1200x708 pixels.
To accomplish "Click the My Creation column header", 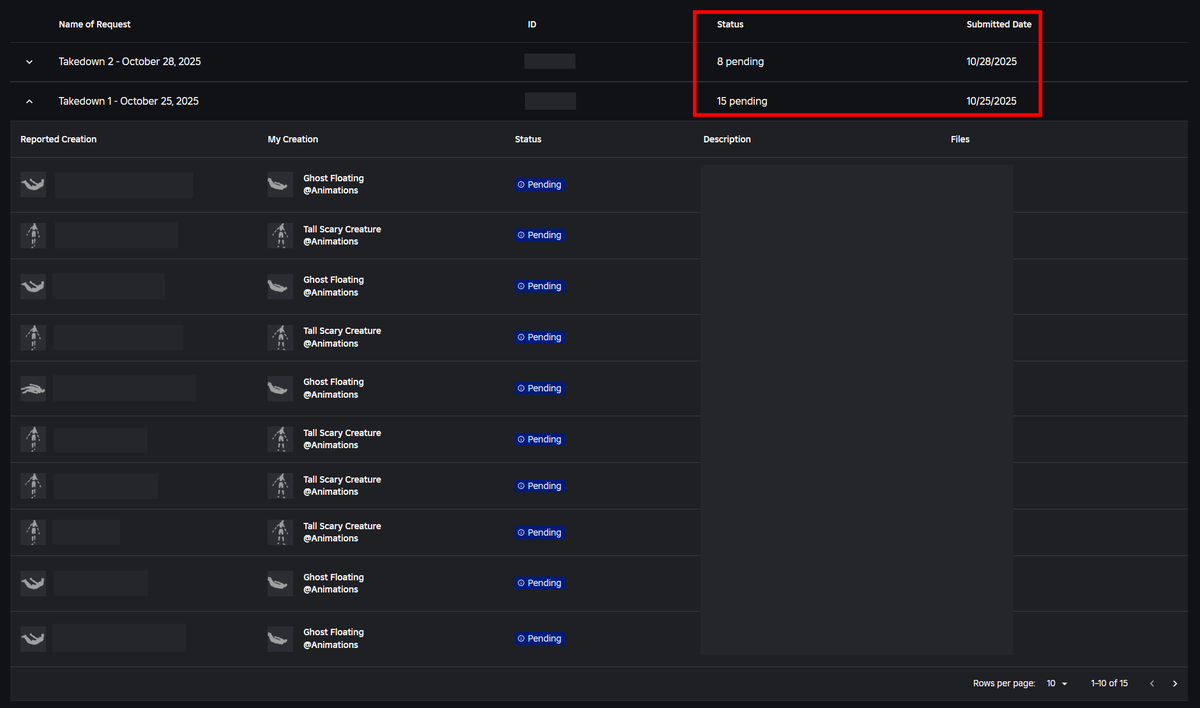I will [293, 139].
